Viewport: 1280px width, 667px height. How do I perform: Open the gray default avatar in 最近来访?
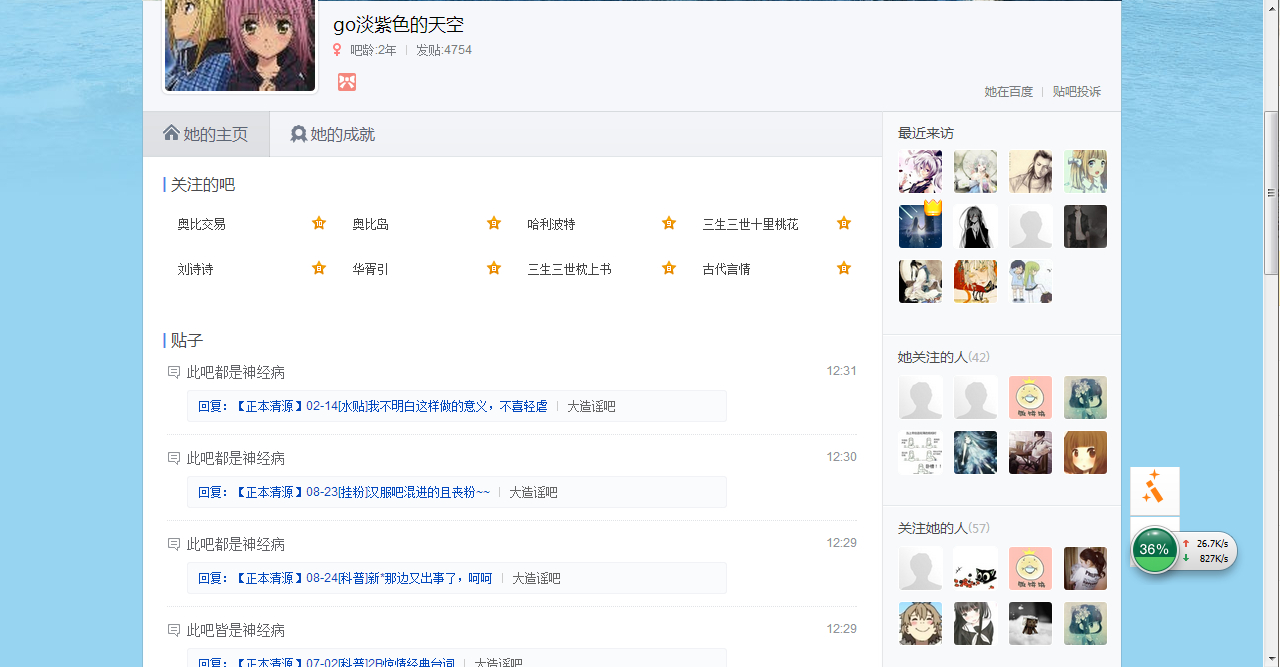(x=1030, y=226)
